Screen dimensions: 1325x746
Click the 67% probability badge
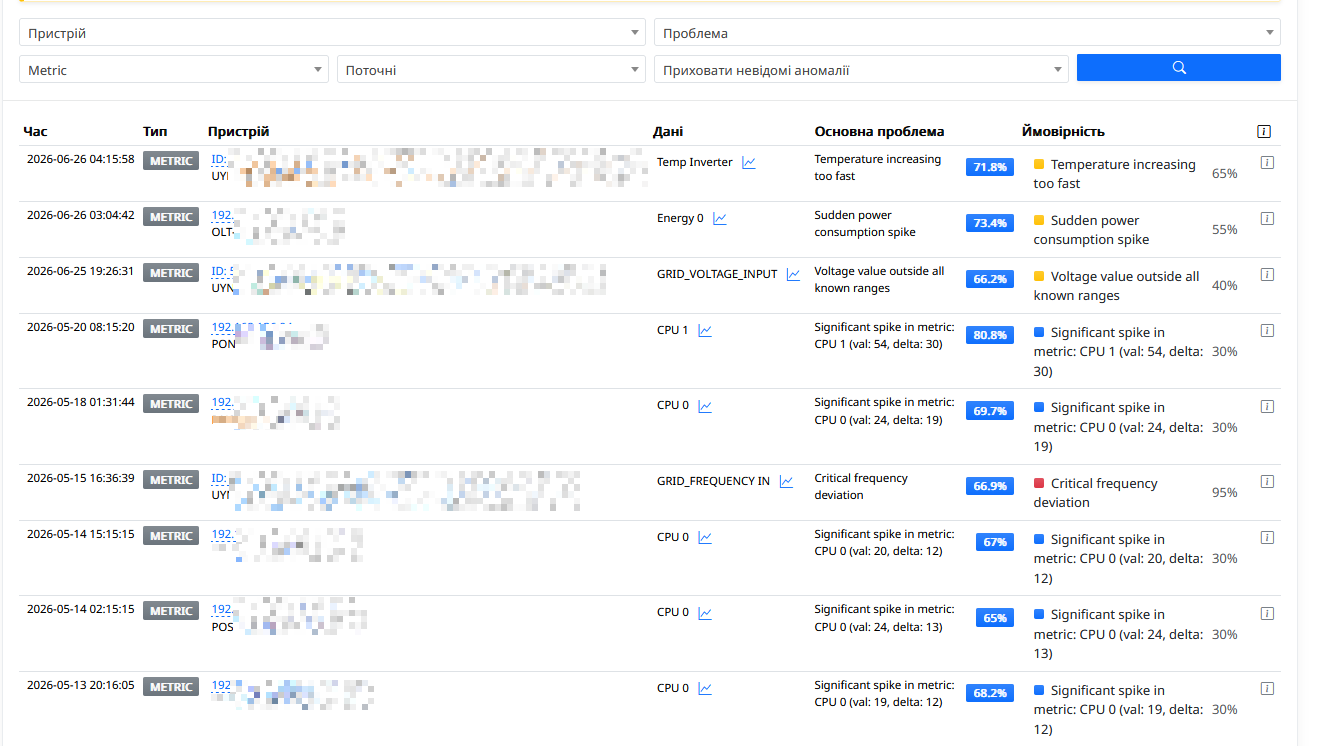click(995, 542)
